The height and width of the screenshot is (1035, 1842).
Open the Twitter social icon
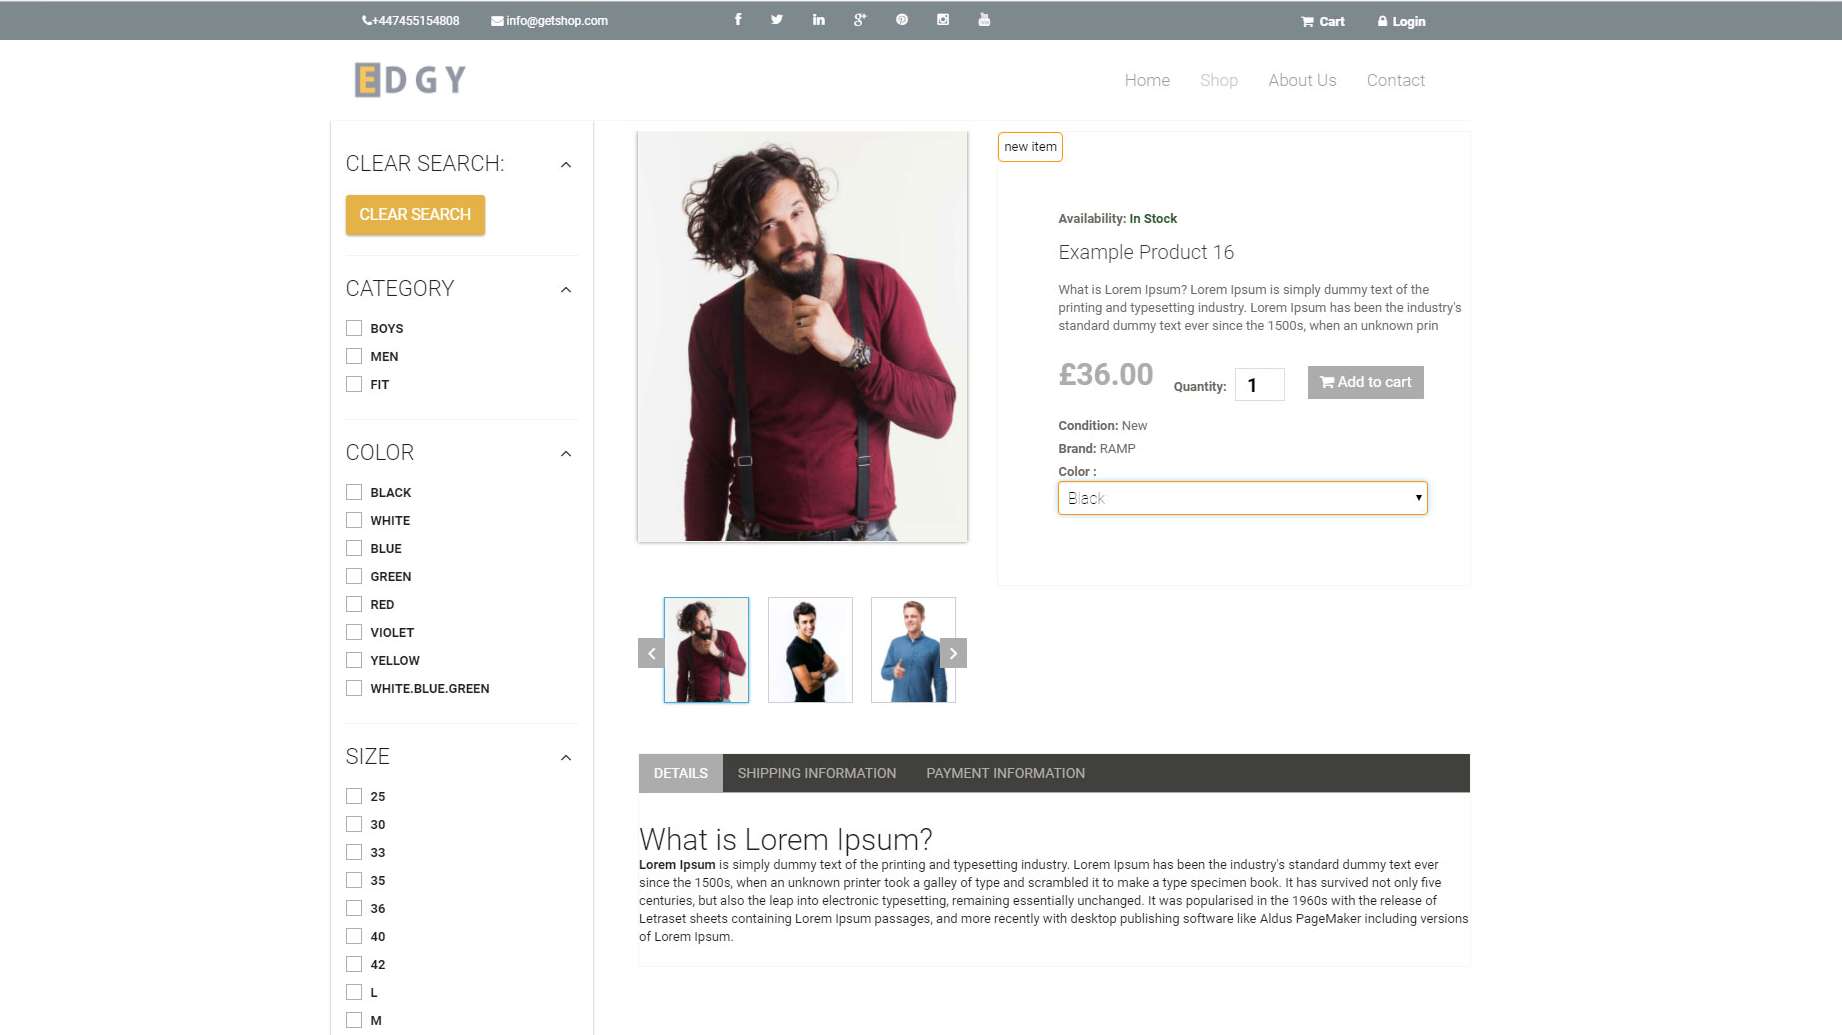click(x=777, y=20)
